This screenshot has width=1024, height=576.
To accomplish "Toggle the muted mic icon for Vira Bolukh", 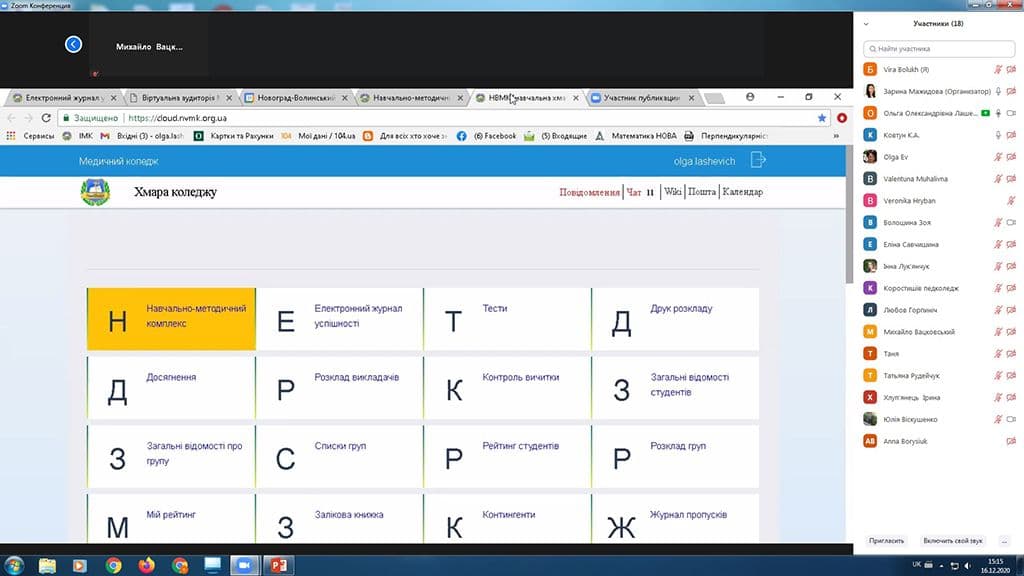I will click(998, 69).
